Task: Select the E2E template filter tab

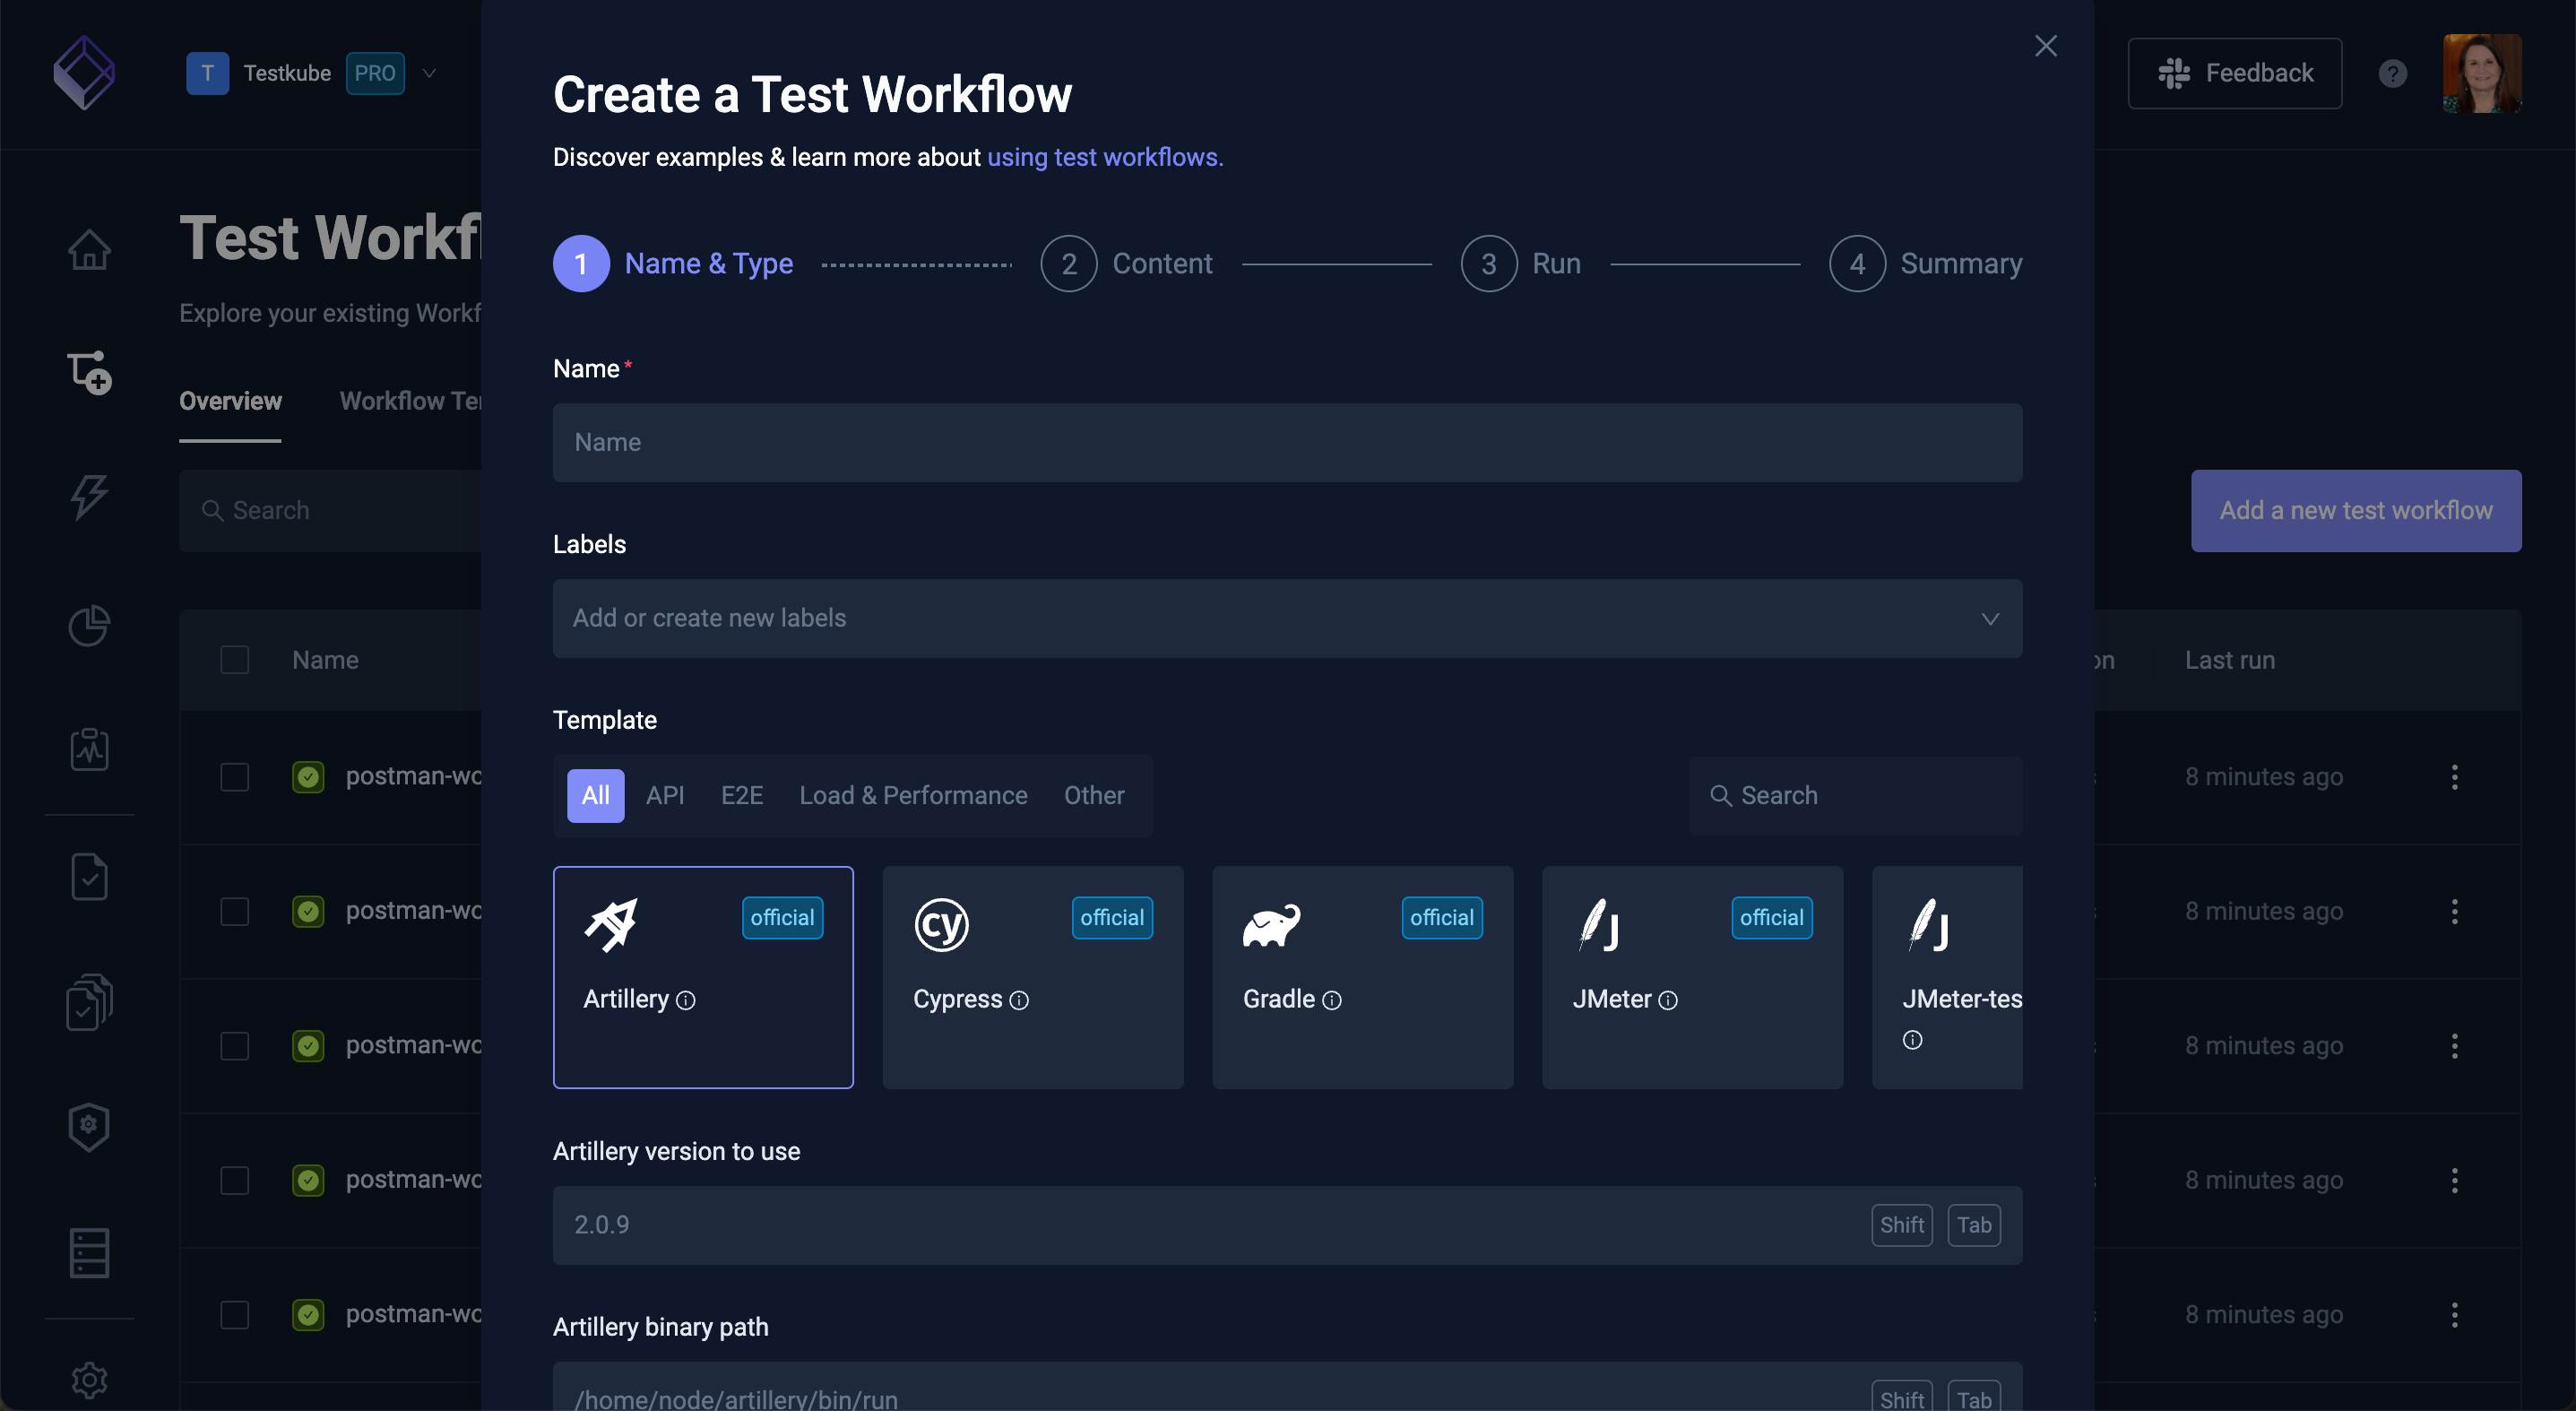Action: (742, 796)
